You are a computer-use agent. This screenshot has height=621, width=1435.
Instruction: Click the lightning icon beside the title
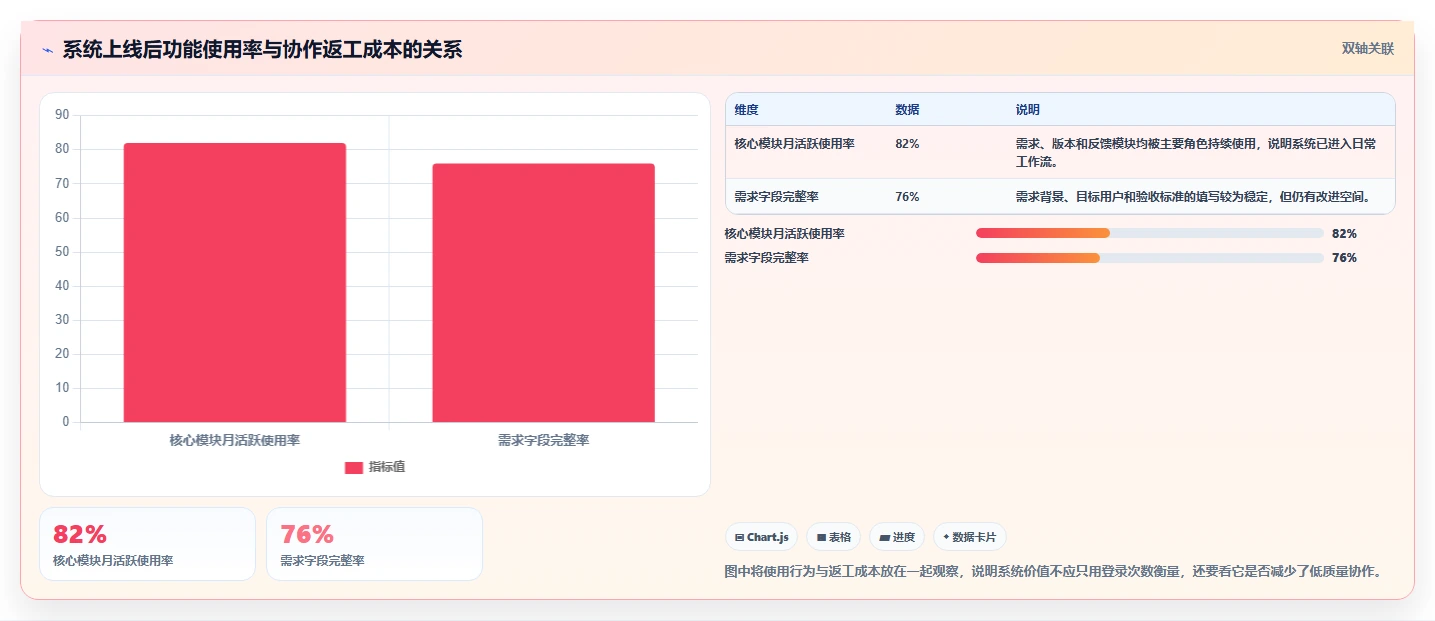pyautogui.click(x=48, y=50)
